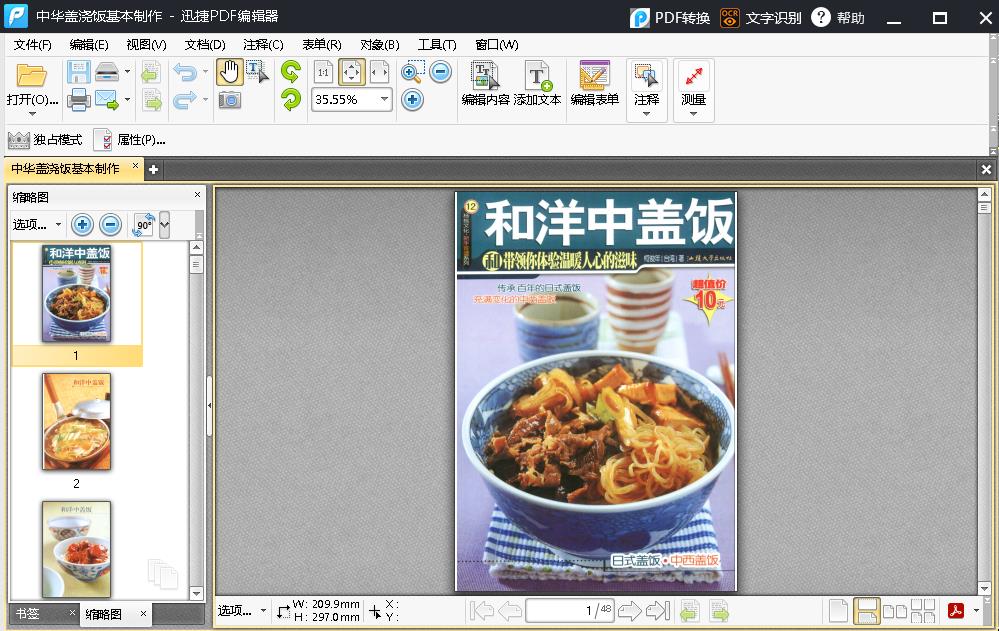This screenshot has height=631, width=999.
Task: Click the page number input field showing 1/48
Action: 569,611
